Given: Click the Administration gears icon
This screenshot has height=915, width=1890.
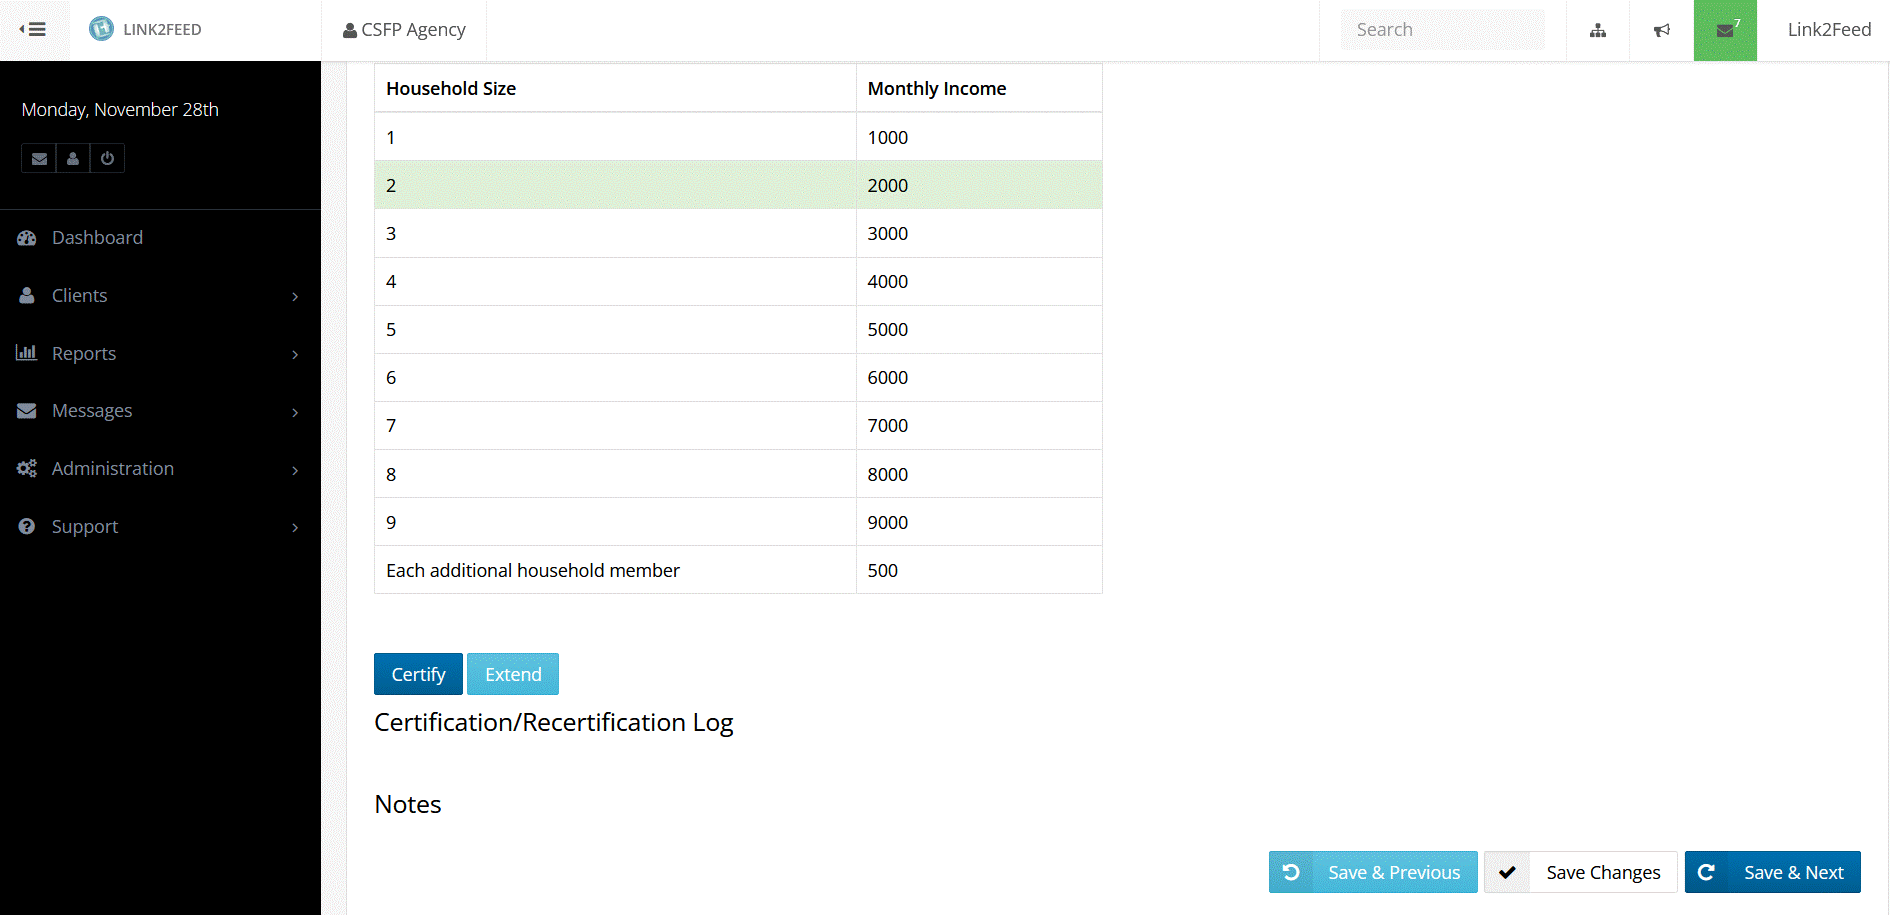Looking at the screenshot, I should coord(26,468).
